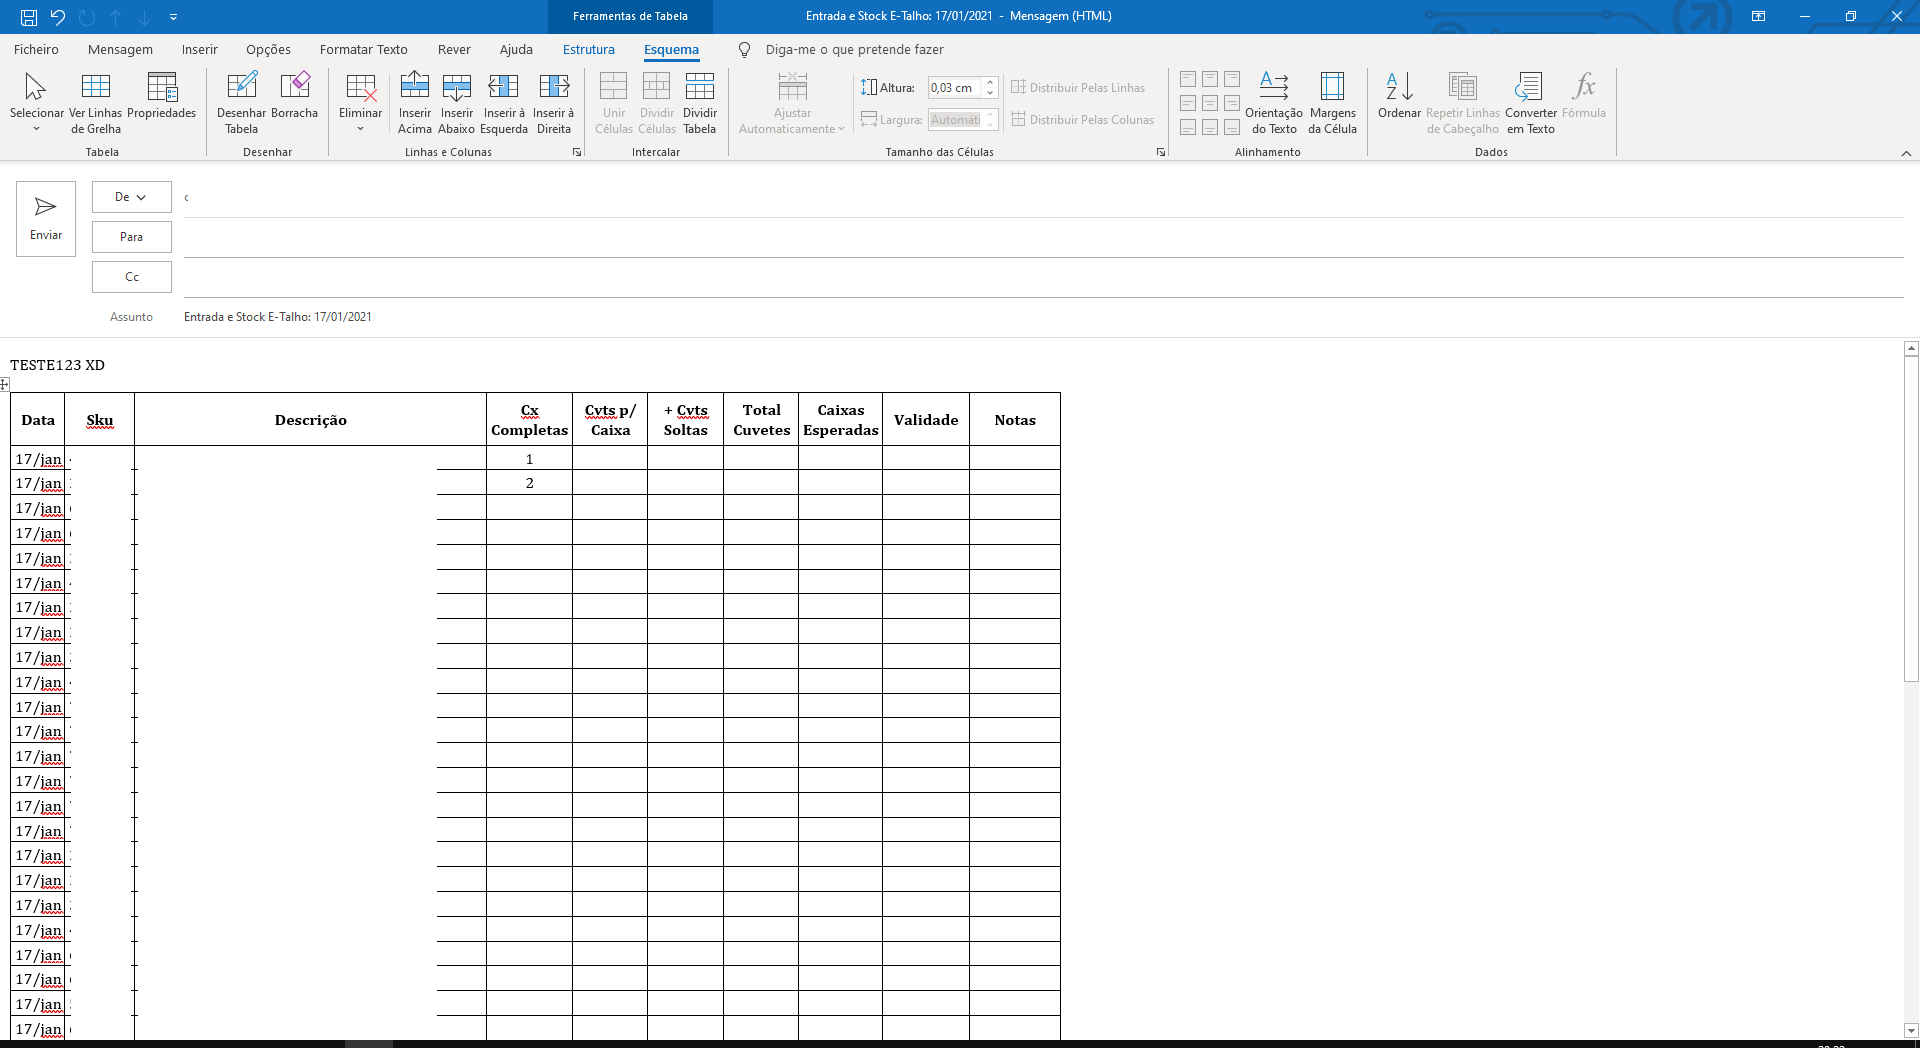Open the Selecionar table selection tool
Screen dimensions: 1920x1048
[36, 103]
